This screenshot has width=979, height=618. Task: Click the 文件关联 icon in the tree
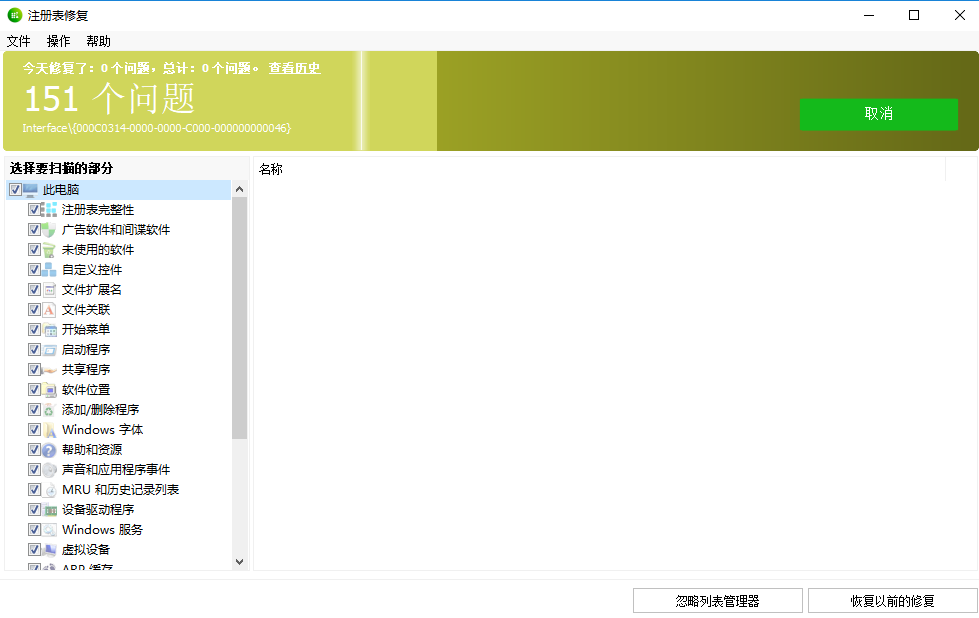[x=49, y=310]
